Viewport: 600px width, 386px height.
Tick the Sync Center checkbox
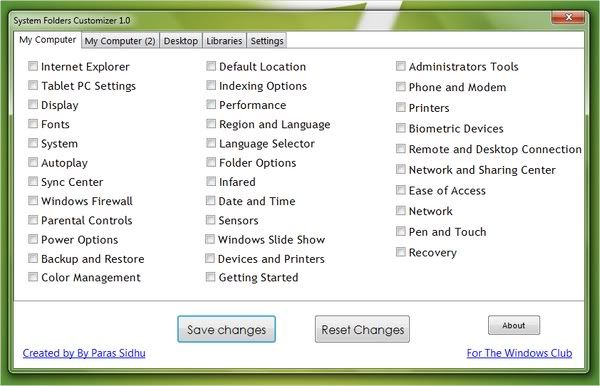click(x=33, y=181)
